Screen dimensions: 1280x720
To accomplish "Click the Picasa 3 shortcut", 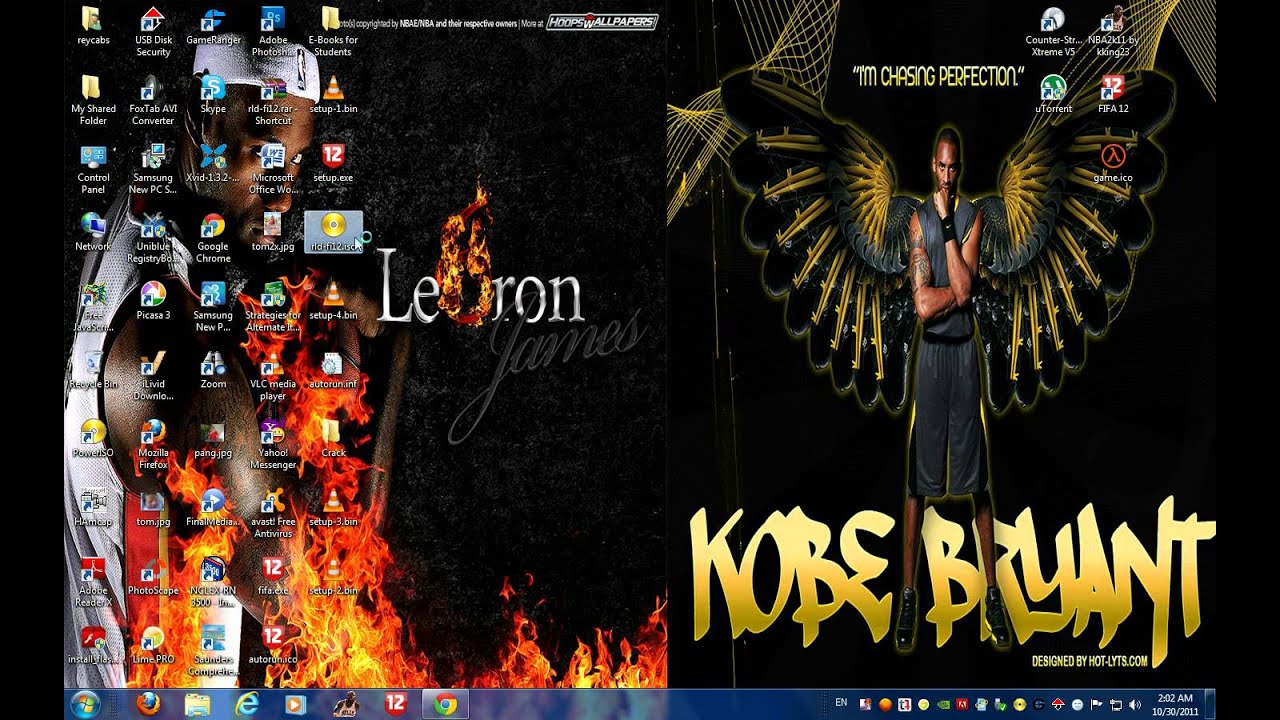I will tap(153, 301).
